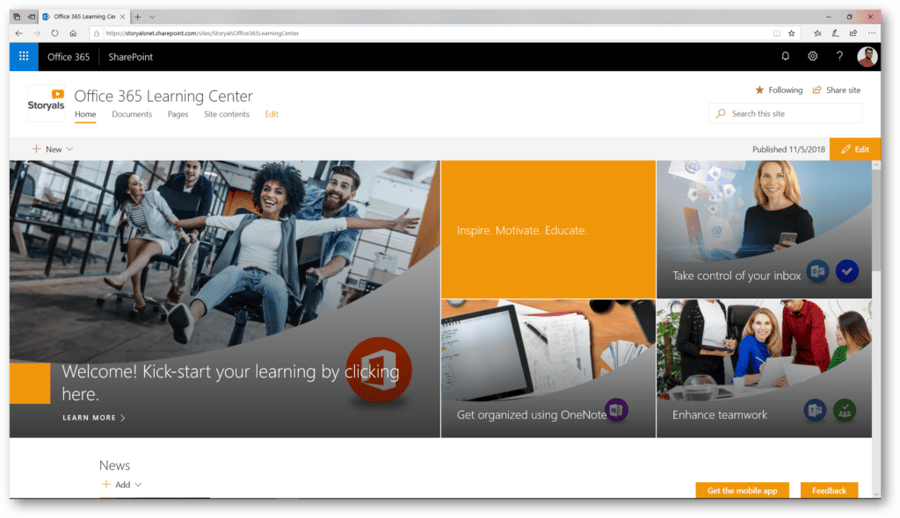Open the Office 365 link in suite bar
The width and height of the screenshot is (900, 518).
[68, 57]
